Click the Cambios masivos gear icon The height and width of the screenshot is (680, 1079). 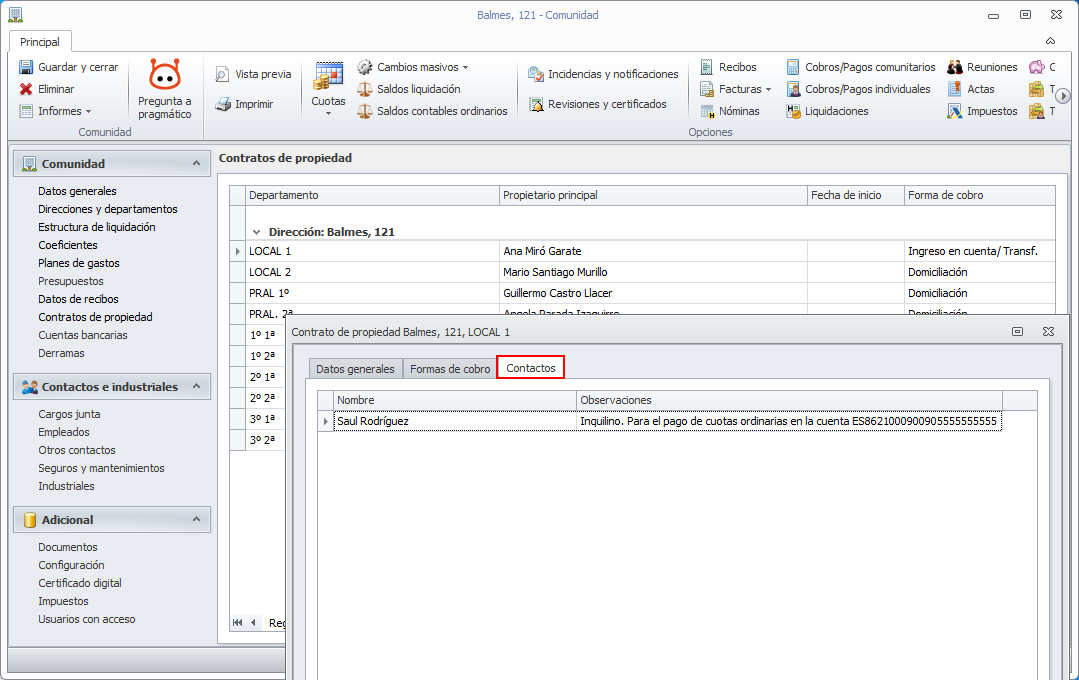tap(365, 67)
